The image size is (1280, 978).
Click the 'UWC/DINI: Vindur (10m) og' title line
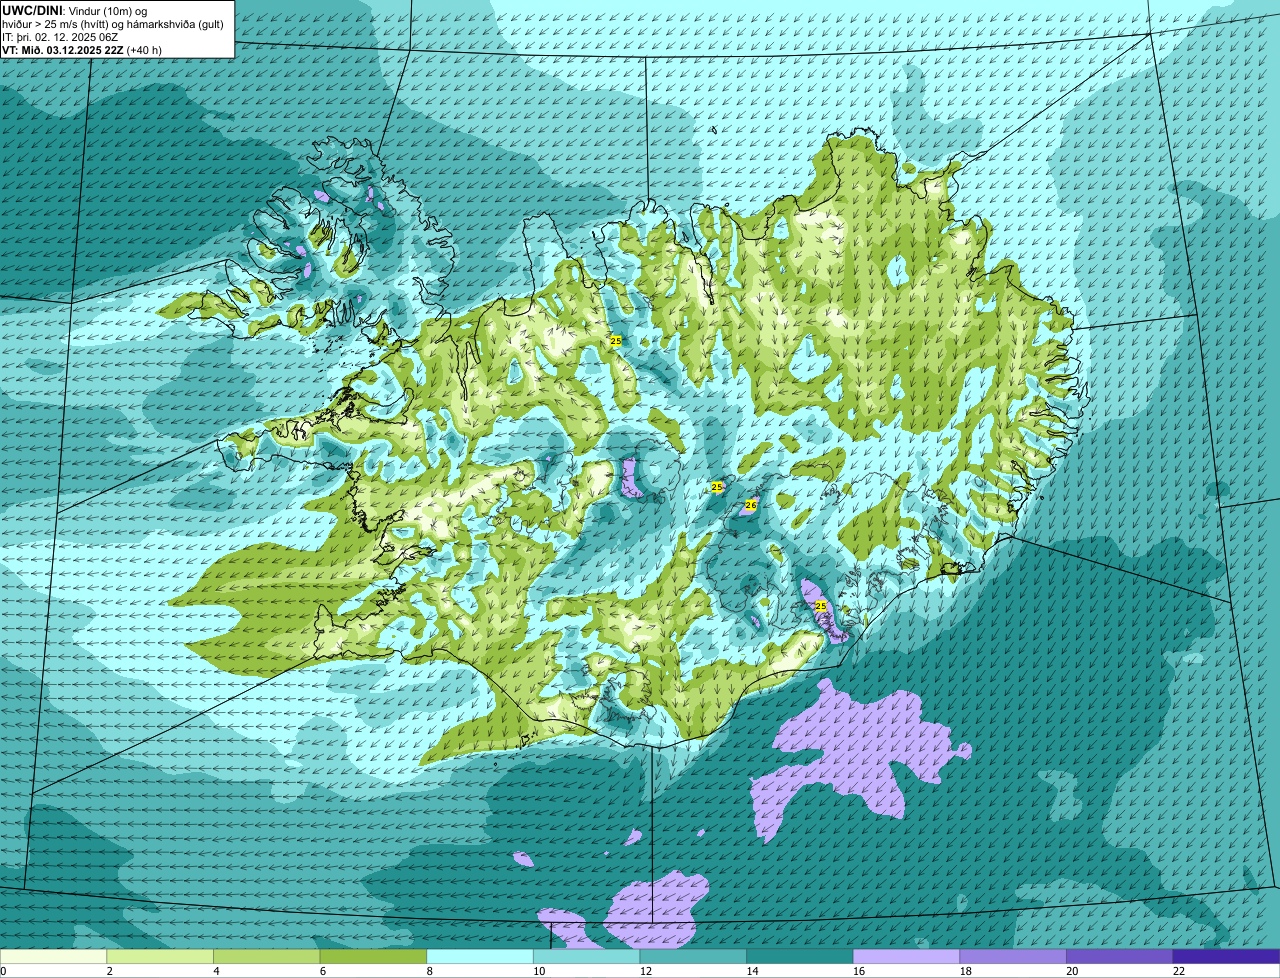point(75,10)
